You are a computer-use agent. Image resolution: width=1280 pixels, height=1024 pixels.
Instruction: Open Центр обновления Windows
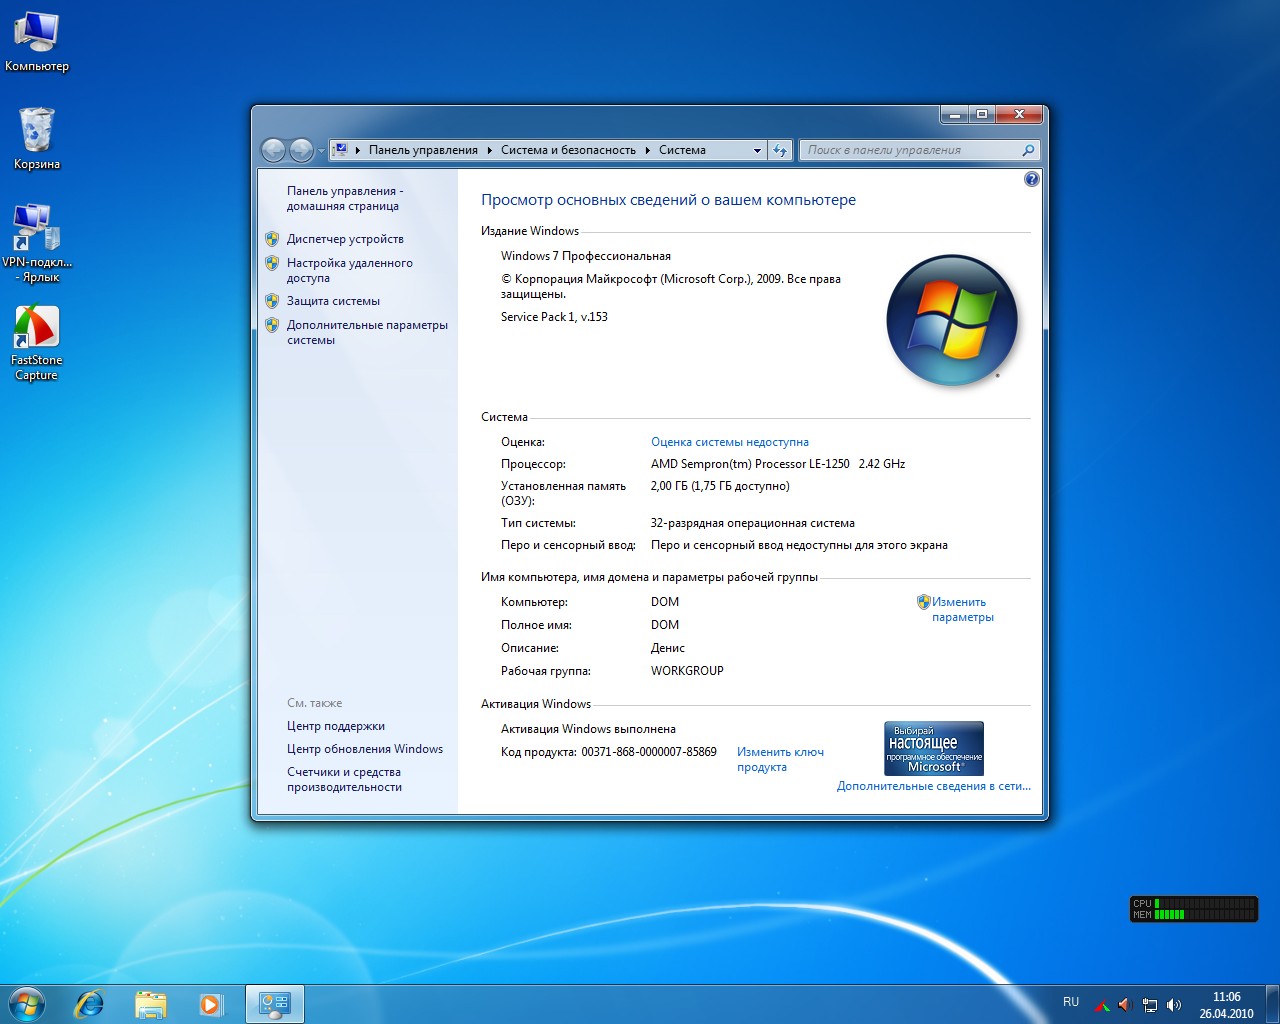pos(365,749)
